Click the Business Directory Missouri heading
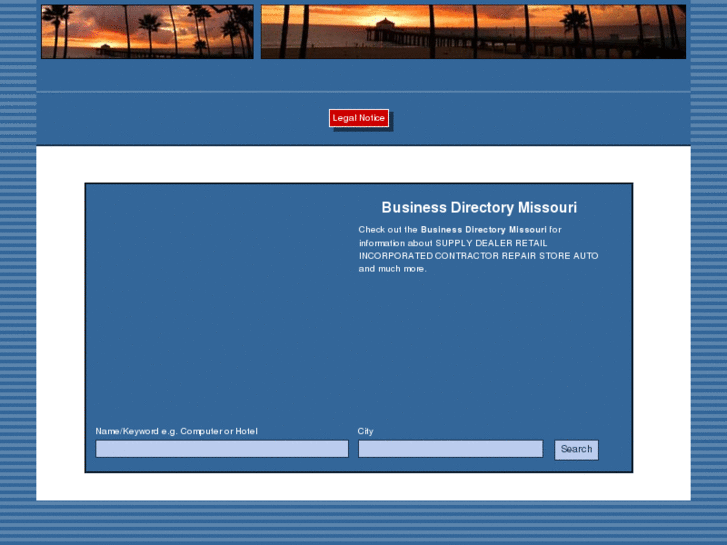The width and height of the screenshot is (727, 545). tap(479, 207)
